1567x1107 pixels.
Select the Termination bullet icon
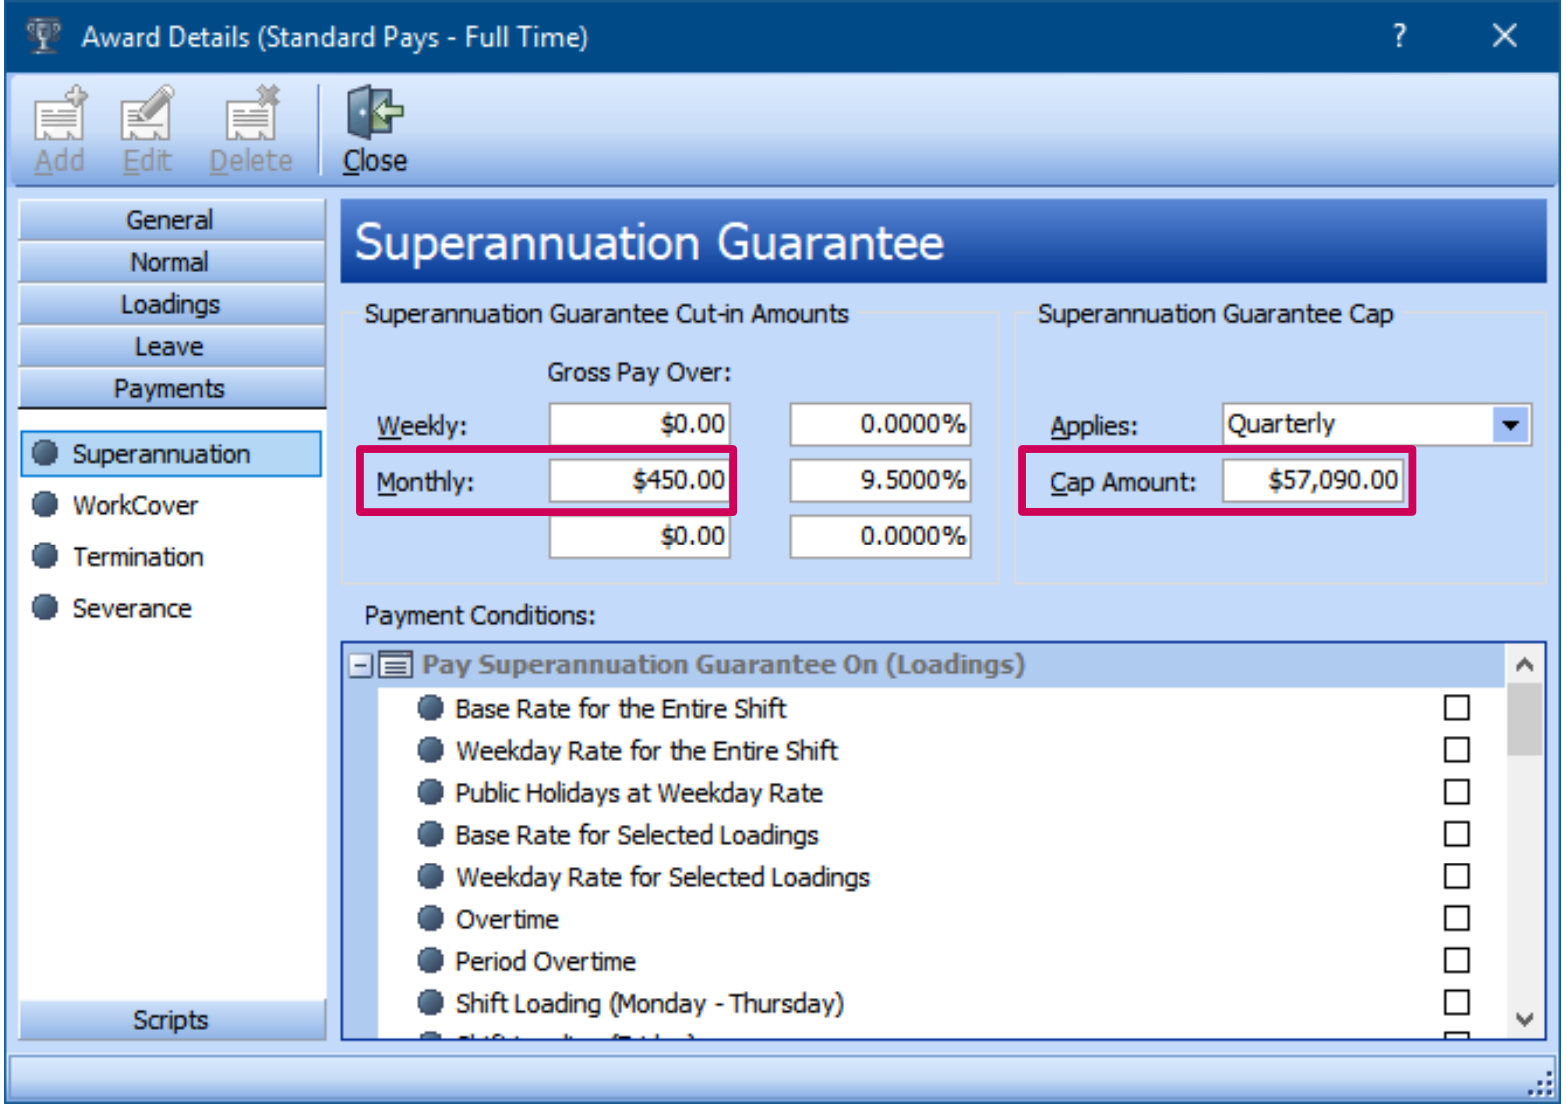tap(45, 556)
